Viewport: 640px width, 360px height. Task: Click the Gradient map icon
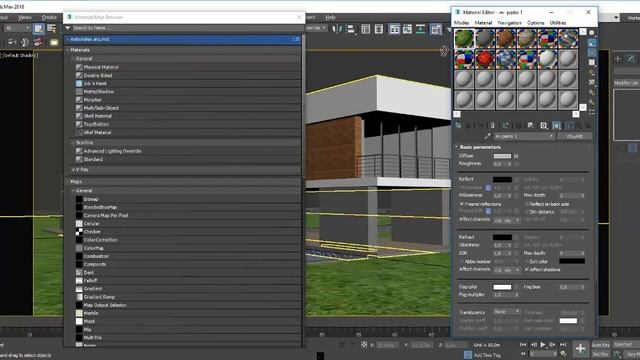(79, 289)
